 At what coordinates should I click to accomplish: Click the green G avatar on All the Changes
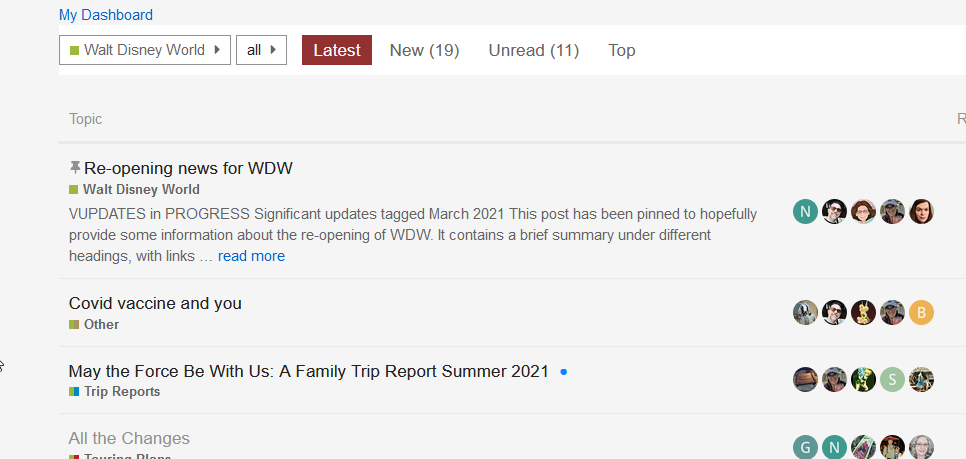click(805, 447)
